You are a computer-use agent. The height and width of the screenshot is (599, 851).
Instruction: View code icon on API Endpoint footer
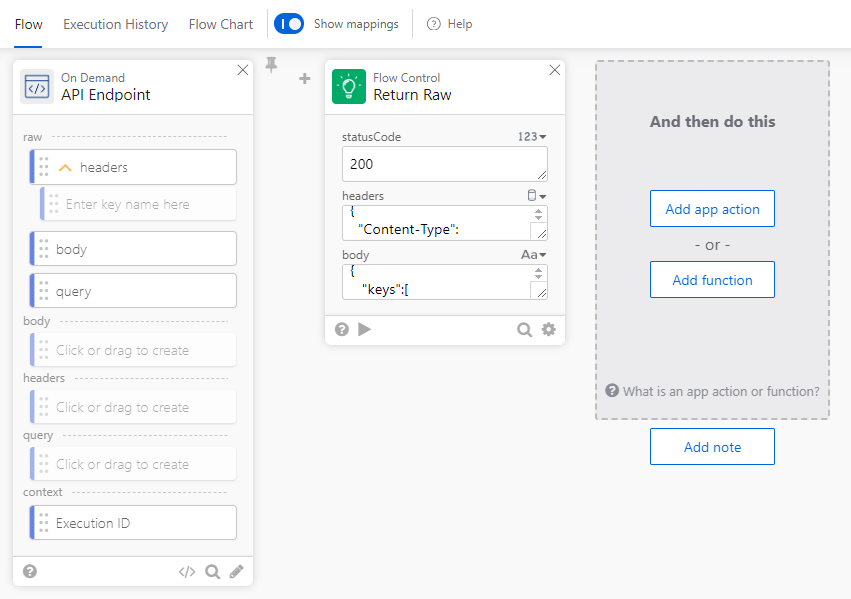click(187, 571)
